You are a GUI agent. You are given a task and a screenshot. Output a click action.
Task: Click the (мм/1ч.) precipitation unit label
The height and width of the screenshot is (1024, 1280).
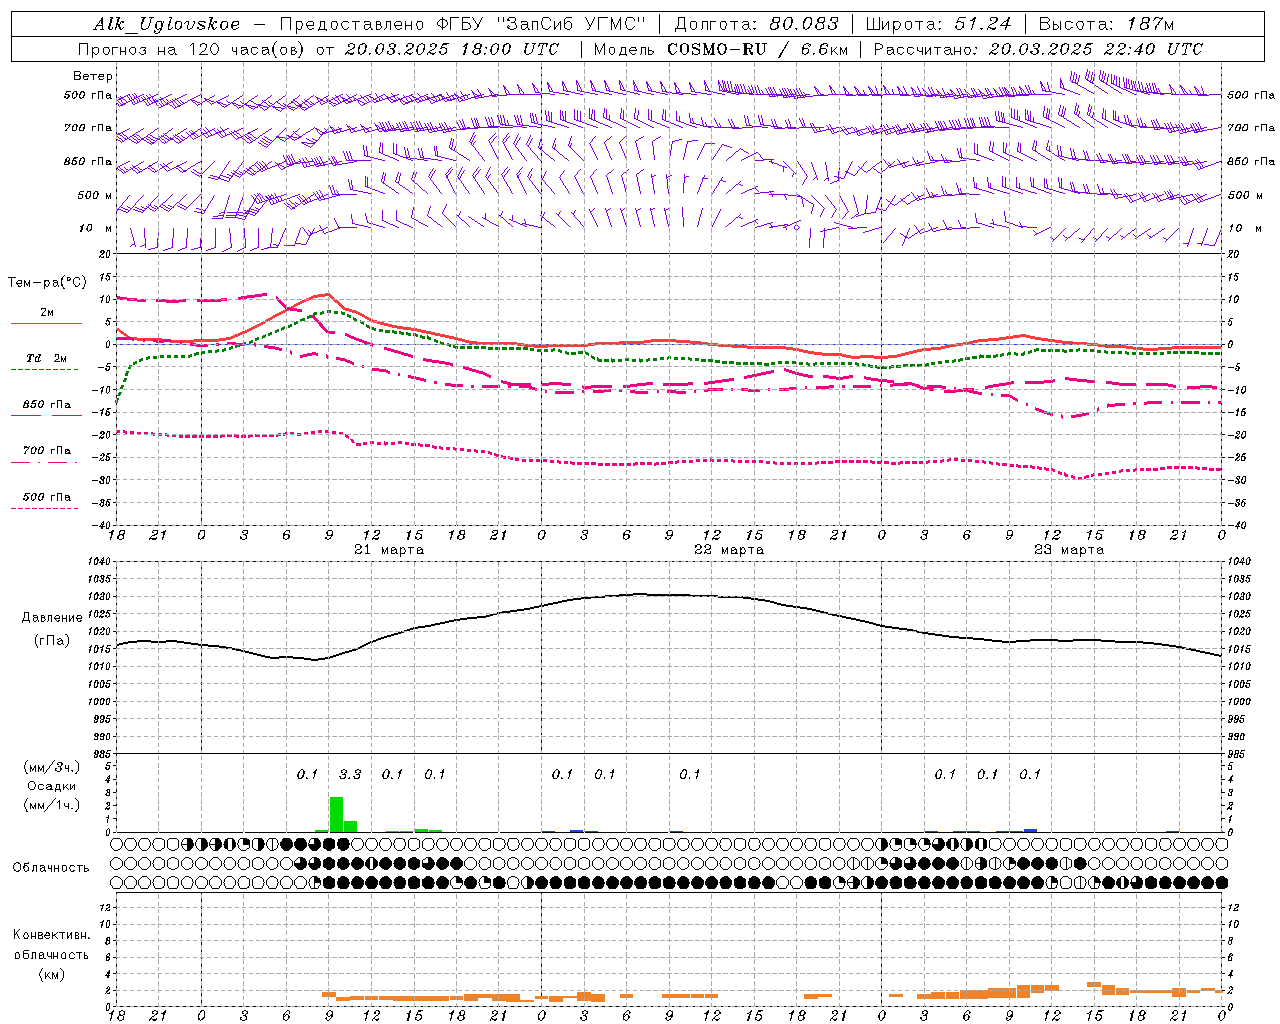click(51, 805)
